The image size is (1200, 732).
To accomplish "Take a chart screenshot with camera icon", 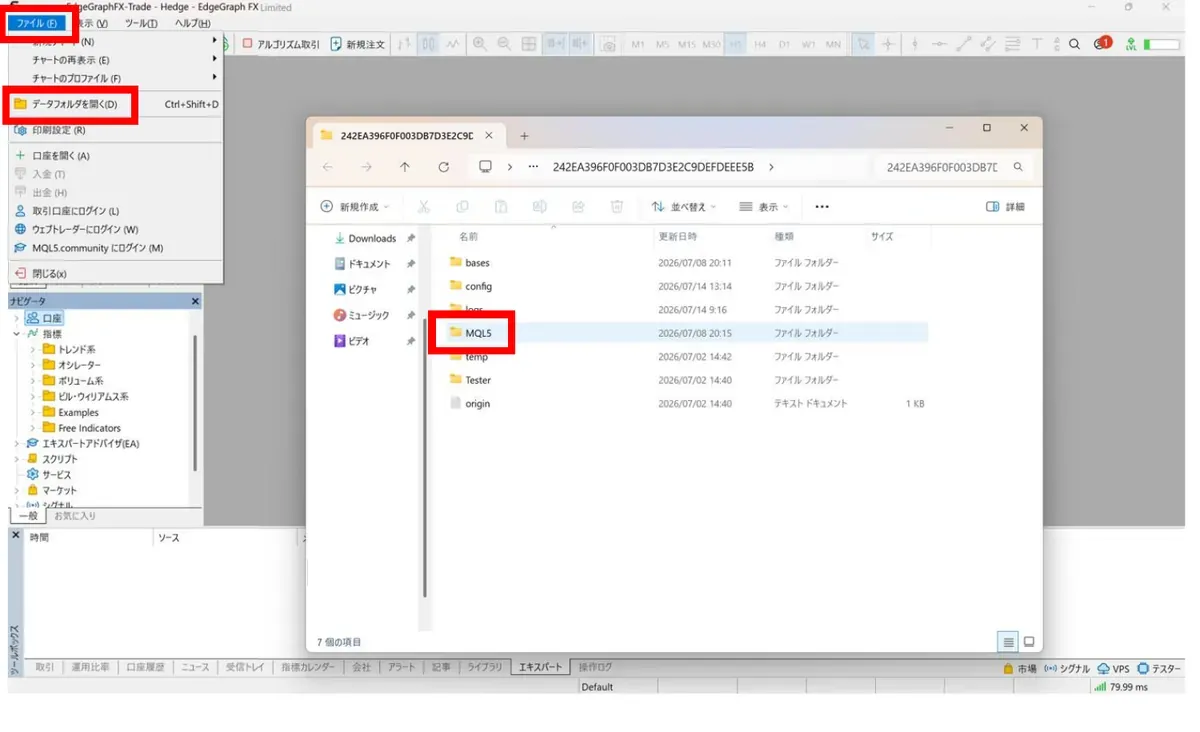I will point(607,44).
